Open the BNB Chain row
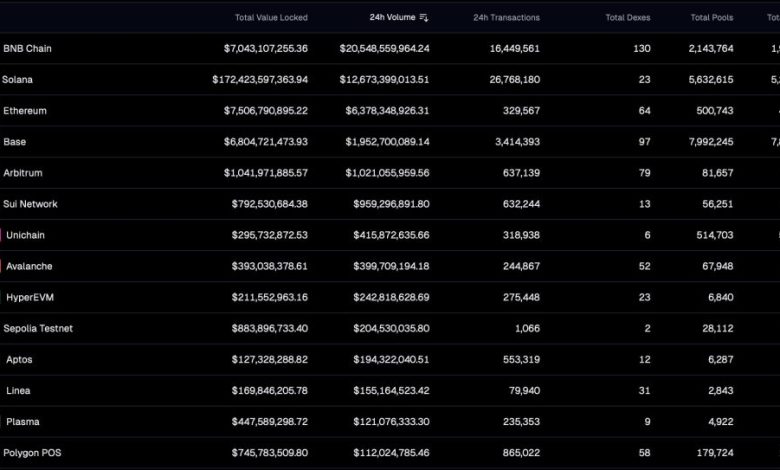 point(28,48)
